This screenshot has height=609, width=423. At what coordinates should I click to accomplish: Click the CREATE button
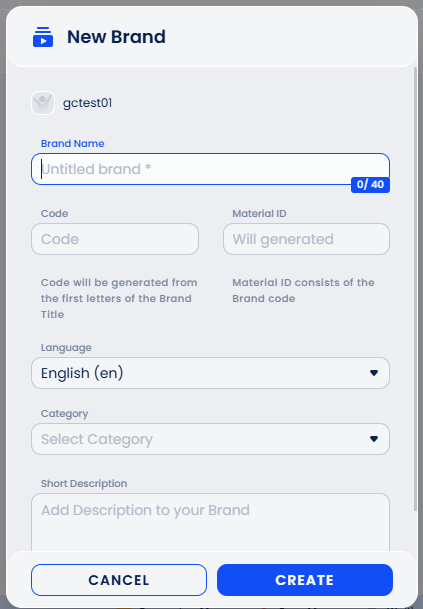click(305, 580)
